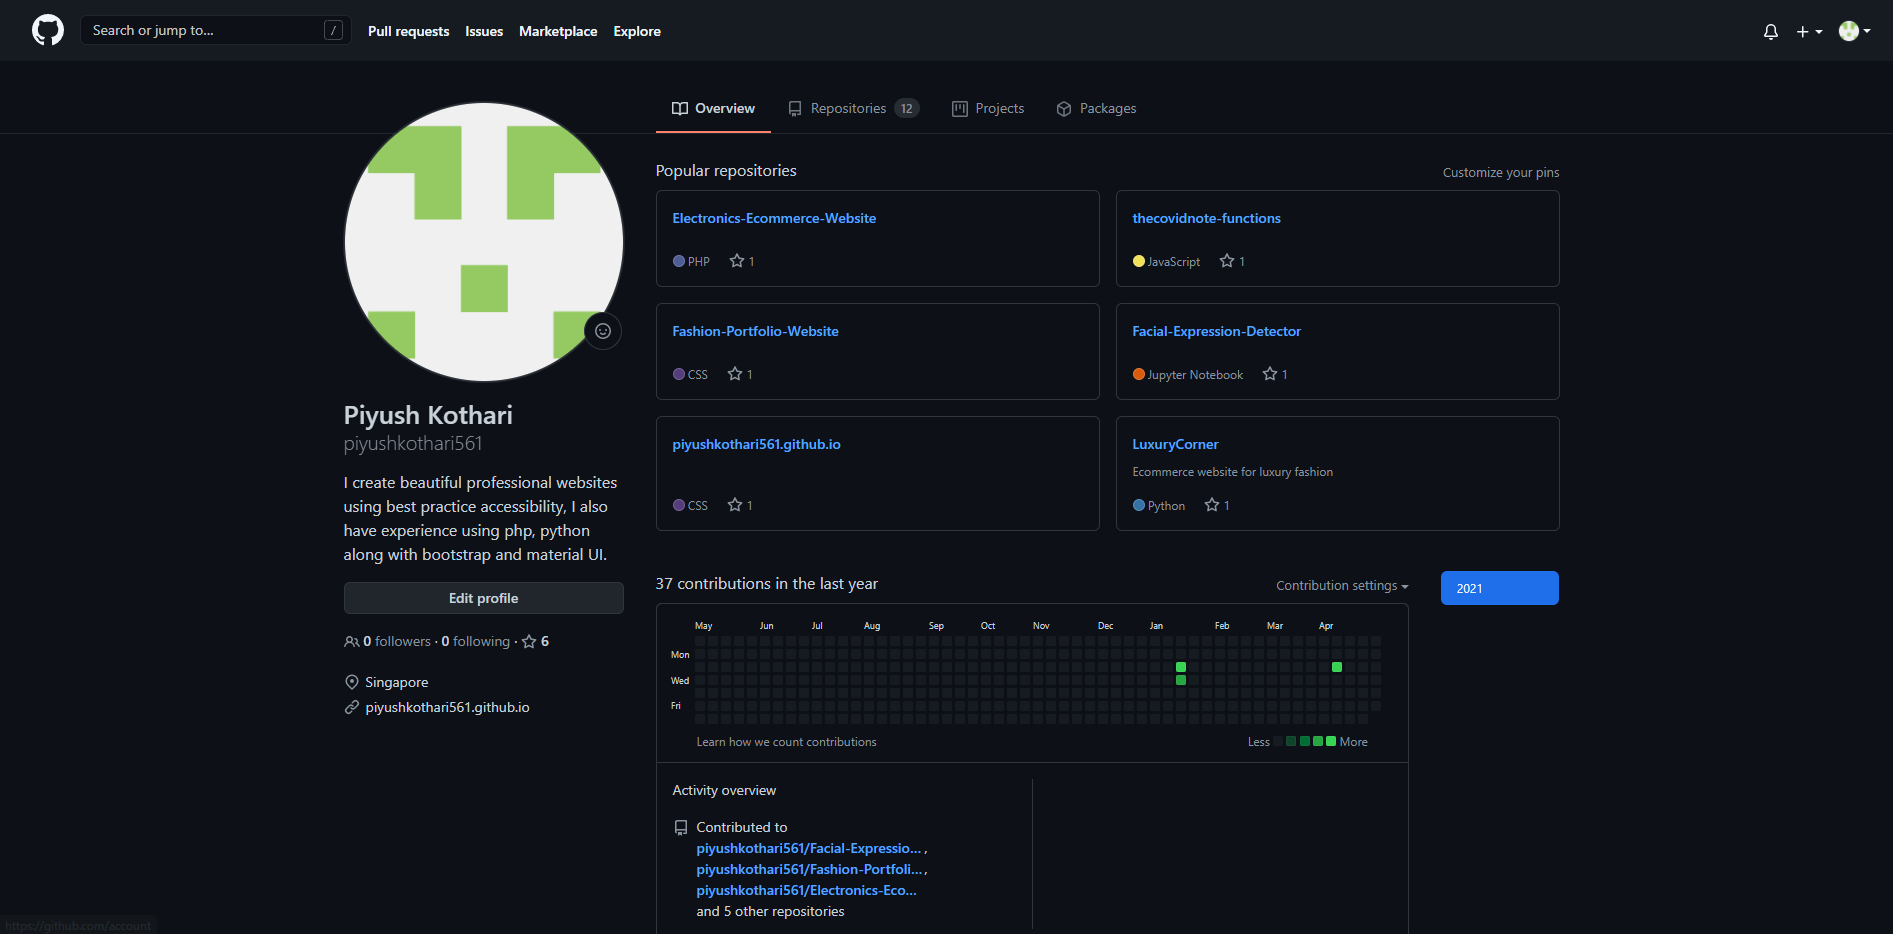The height and width of the screenshot is (934, 1893).
Task: Click star icon on Electronics-Ecommerce-Website repo
Action: click(737, 261)
